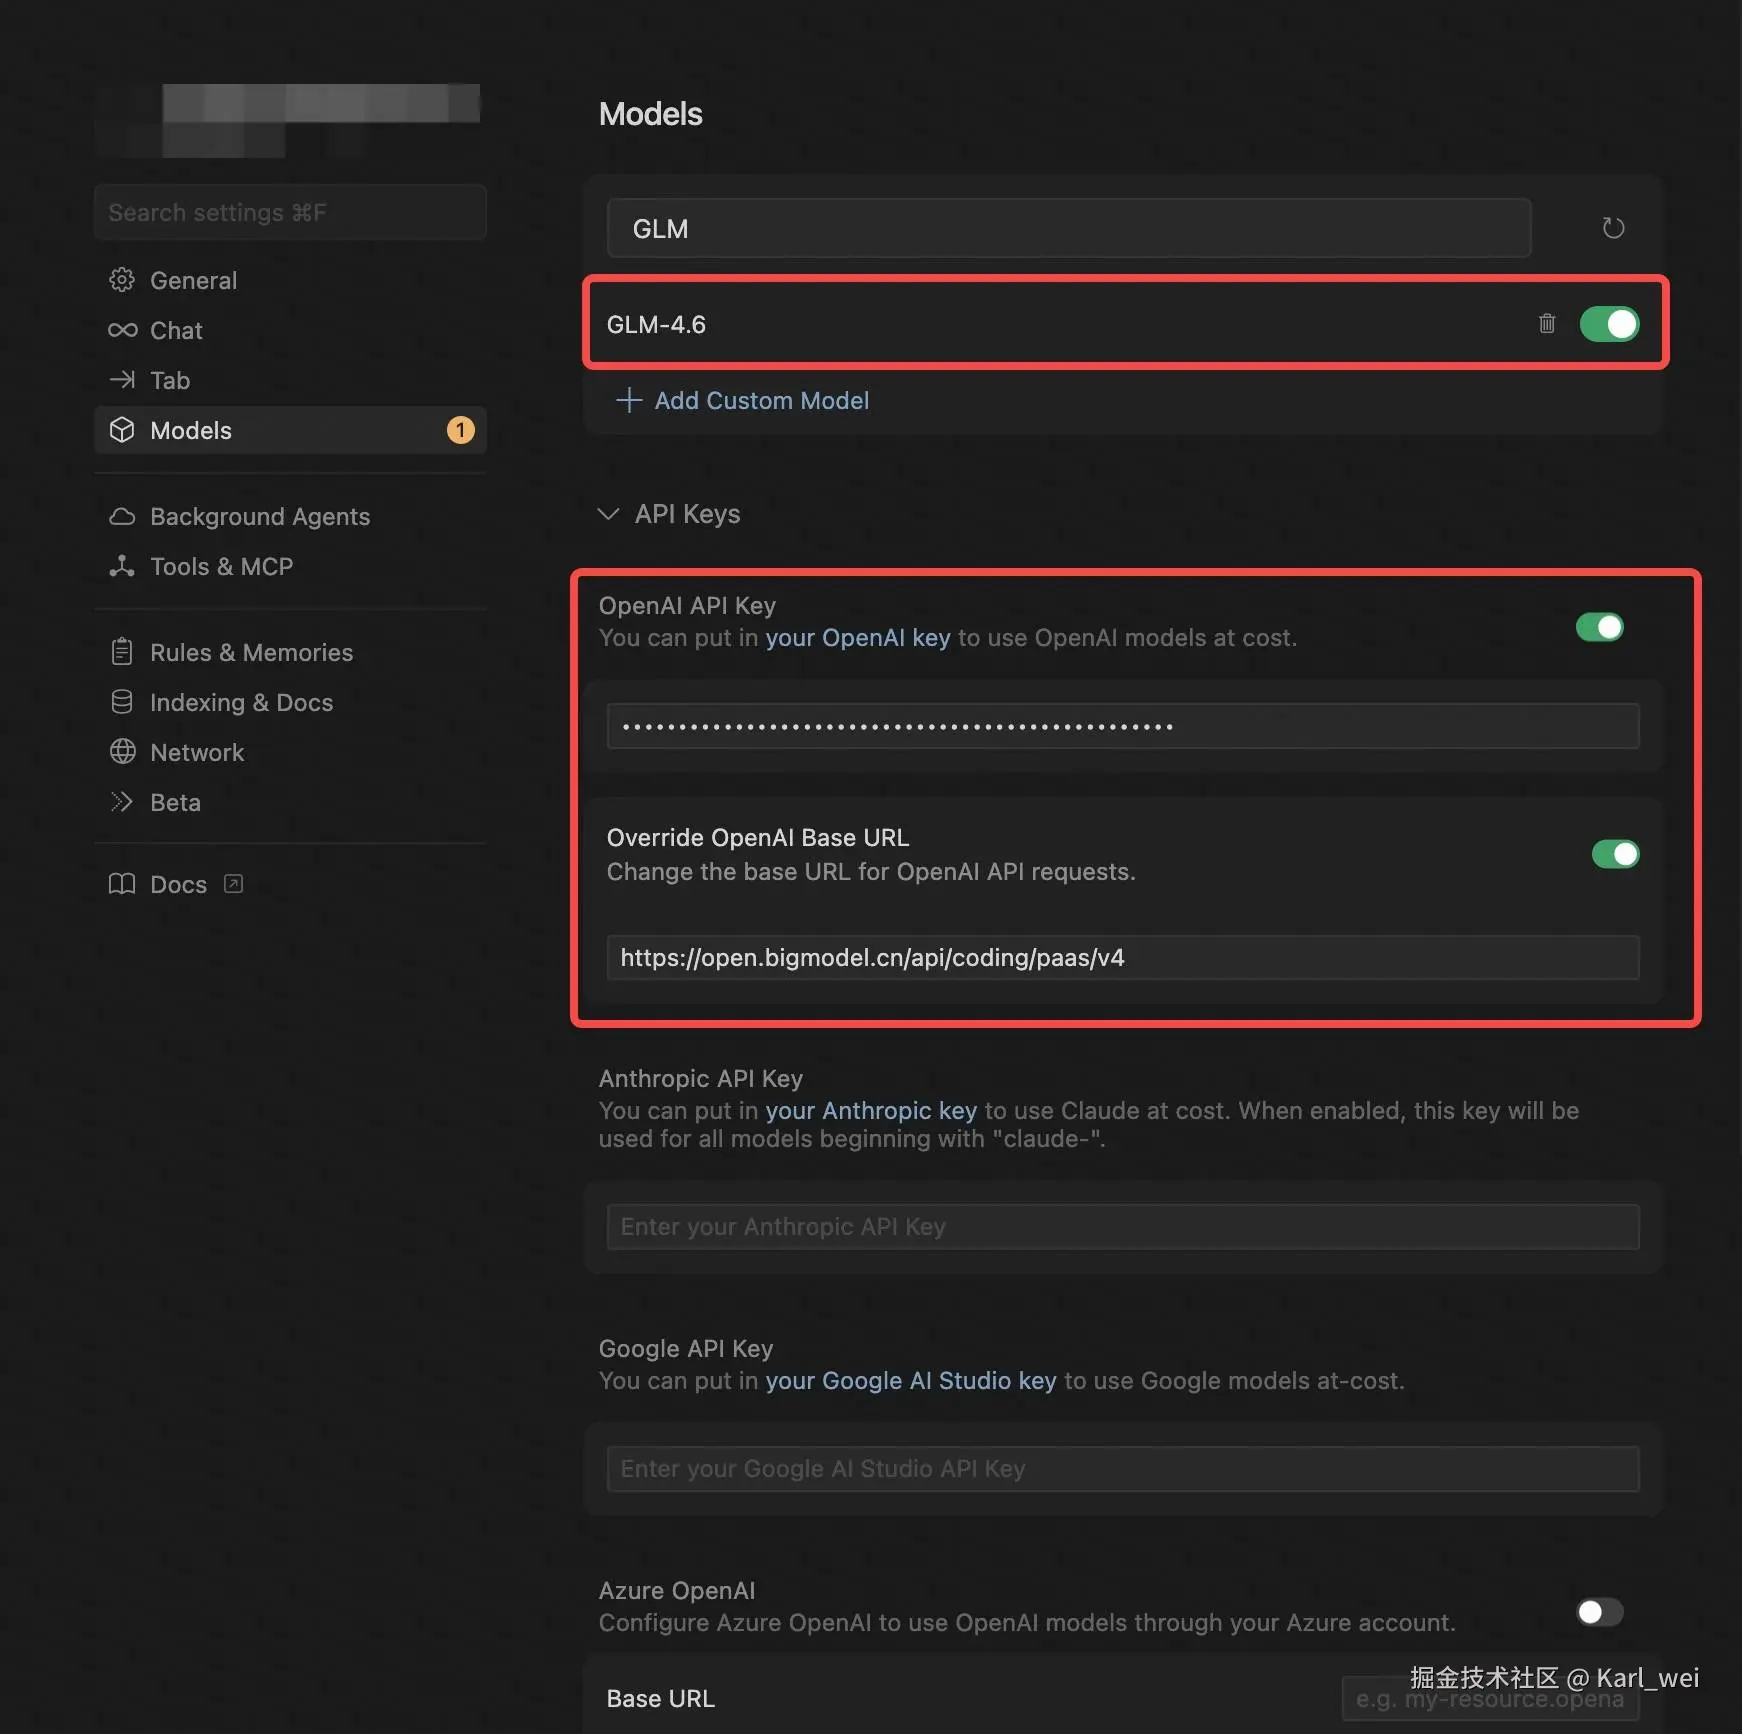Turn off the OpenAI API Key toggle
Screen dimensions: 1742x1734
click(x=1599, y=627)
